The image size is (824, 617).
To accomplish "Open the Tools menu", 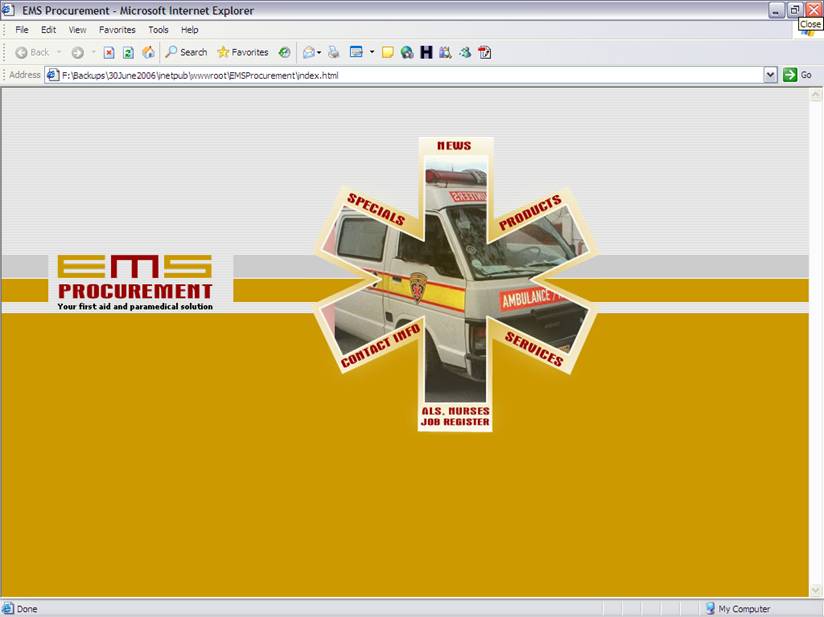I will point(158,30).
